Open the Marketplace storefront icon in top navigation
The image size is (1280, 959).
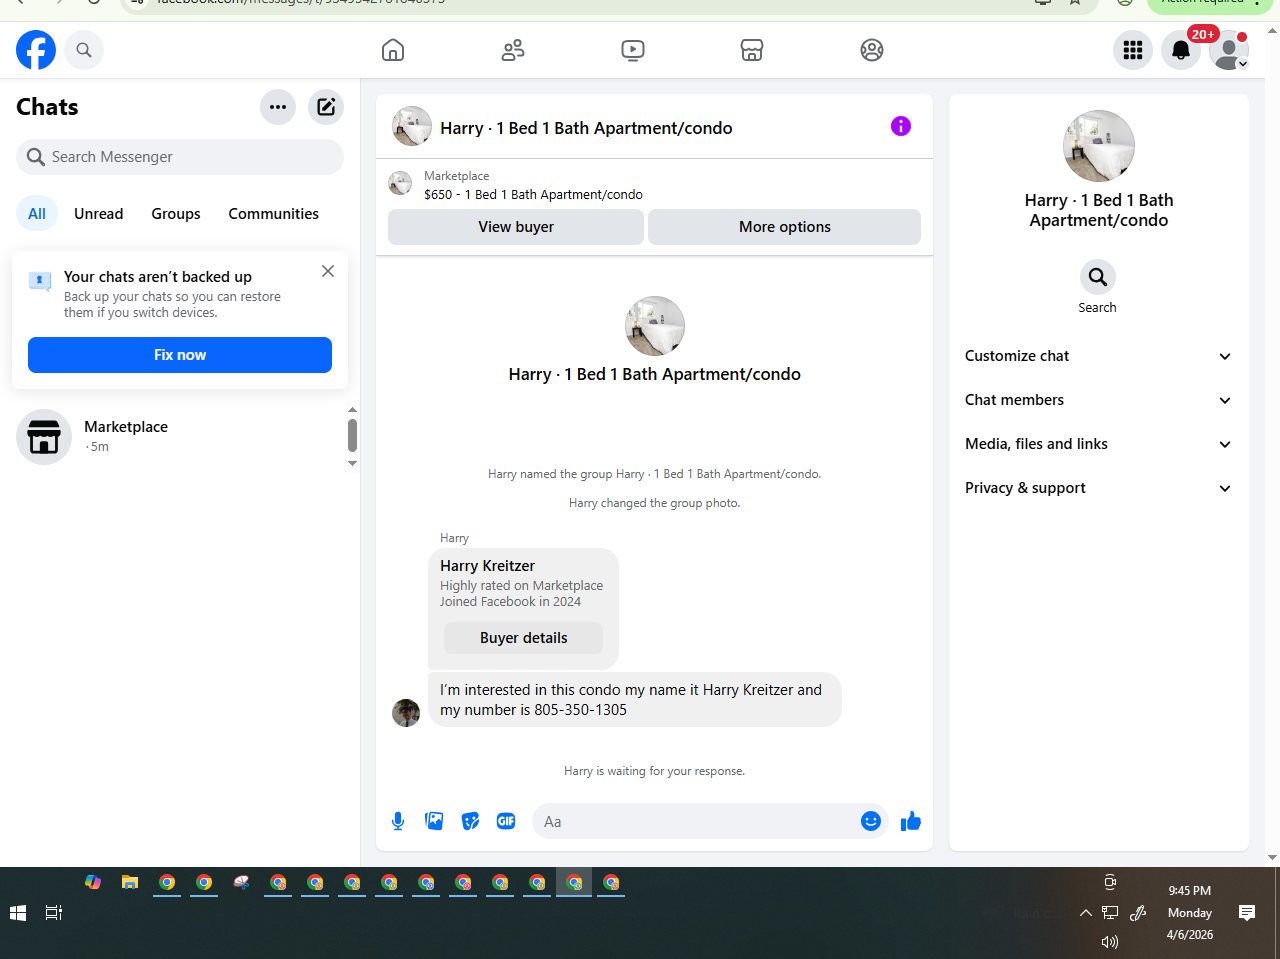(752, 50)
